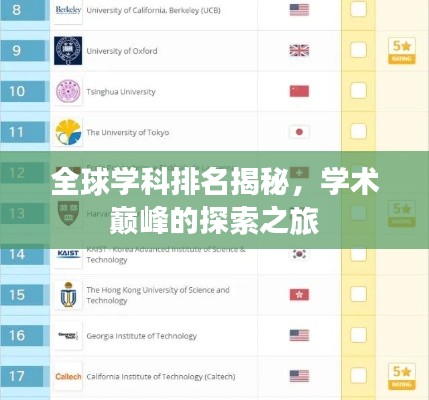
Task: Click the Tsinghua University seal logo
Action: click(68, 92)
